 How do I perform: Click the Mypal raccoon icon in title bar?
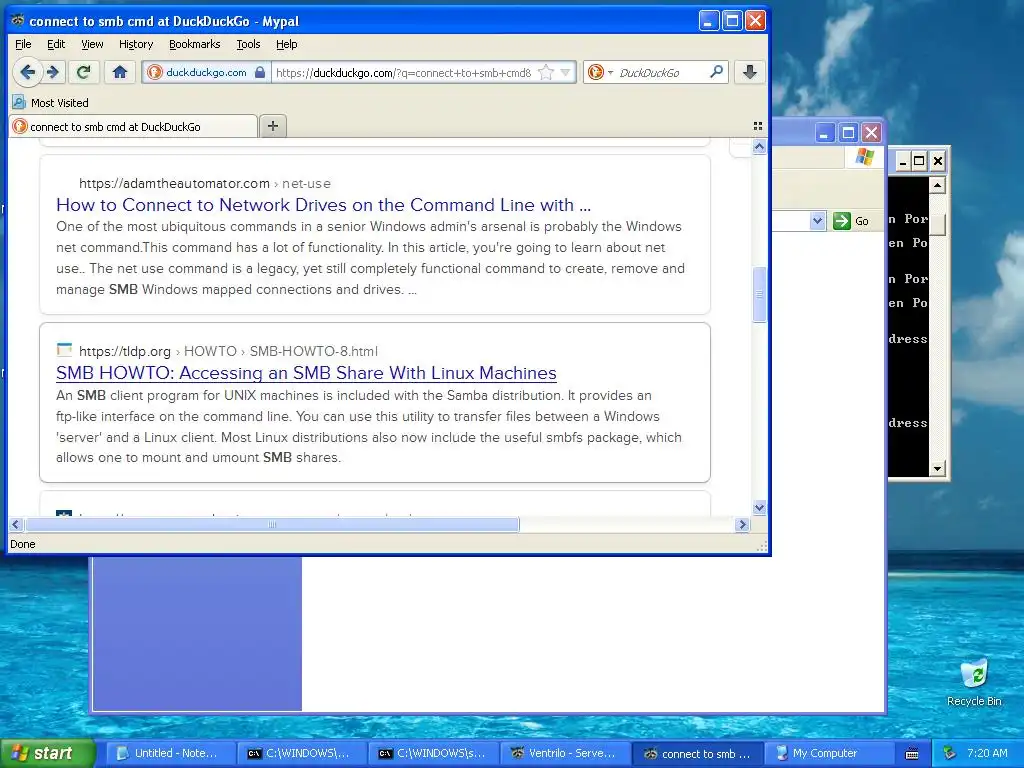tap(18, 20)
